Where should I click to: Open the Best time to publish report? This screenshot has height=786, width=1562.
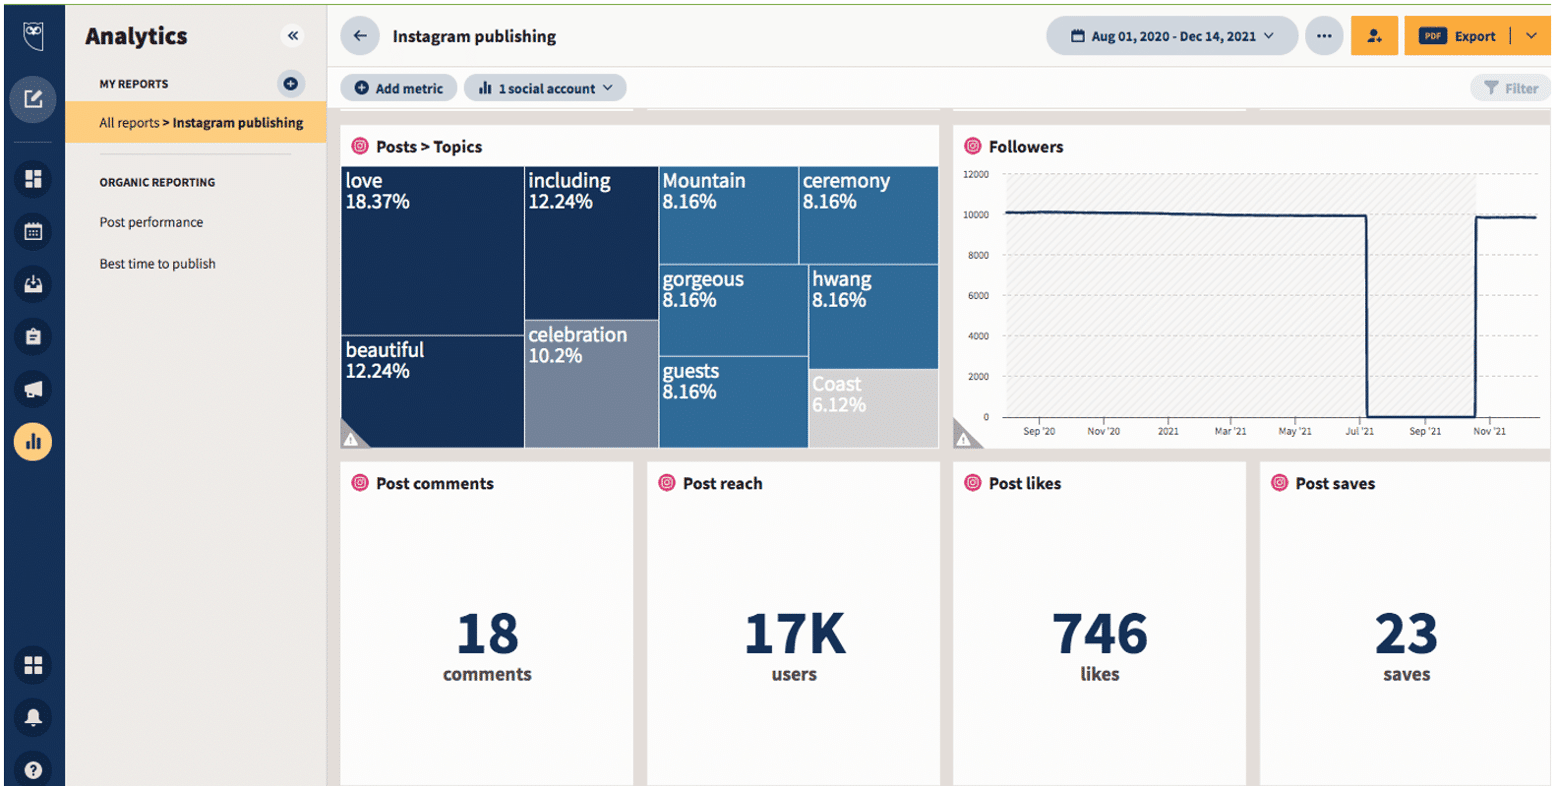point(157,263)
